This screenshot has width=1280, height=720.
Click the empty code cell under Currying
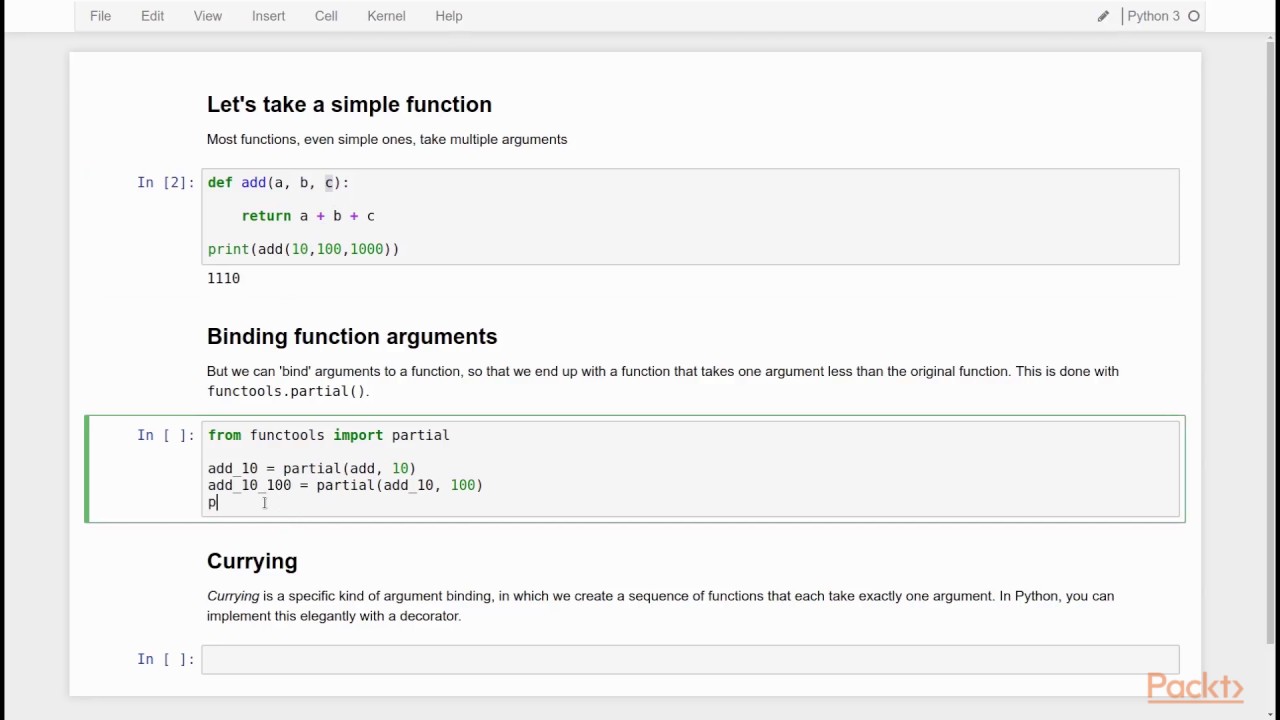pos(690,659)
